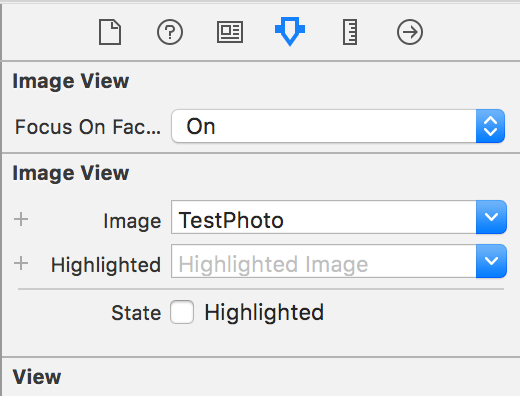Screen dimensions: 520x396
Task: Click the View section header
Action: 37,377
